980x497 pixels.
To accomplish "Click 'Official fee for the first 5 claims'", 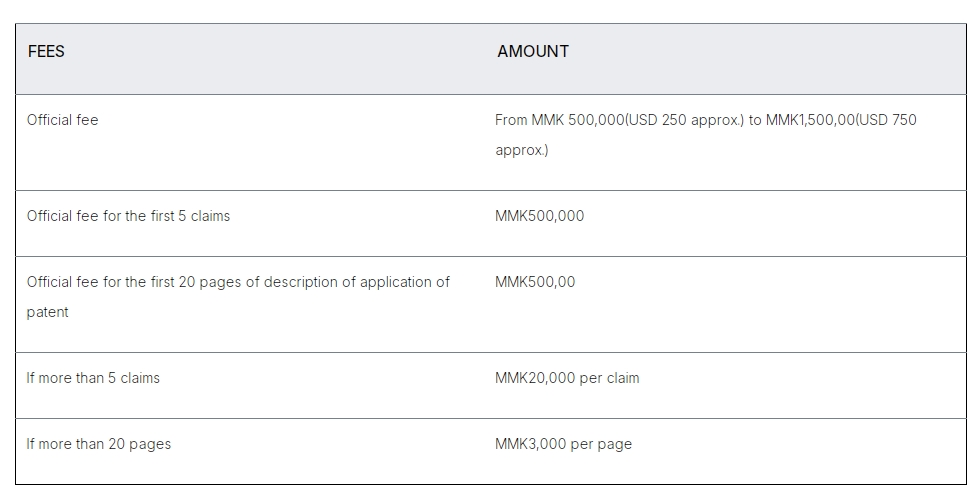I will pyautogui.click(x=128, y=216).
